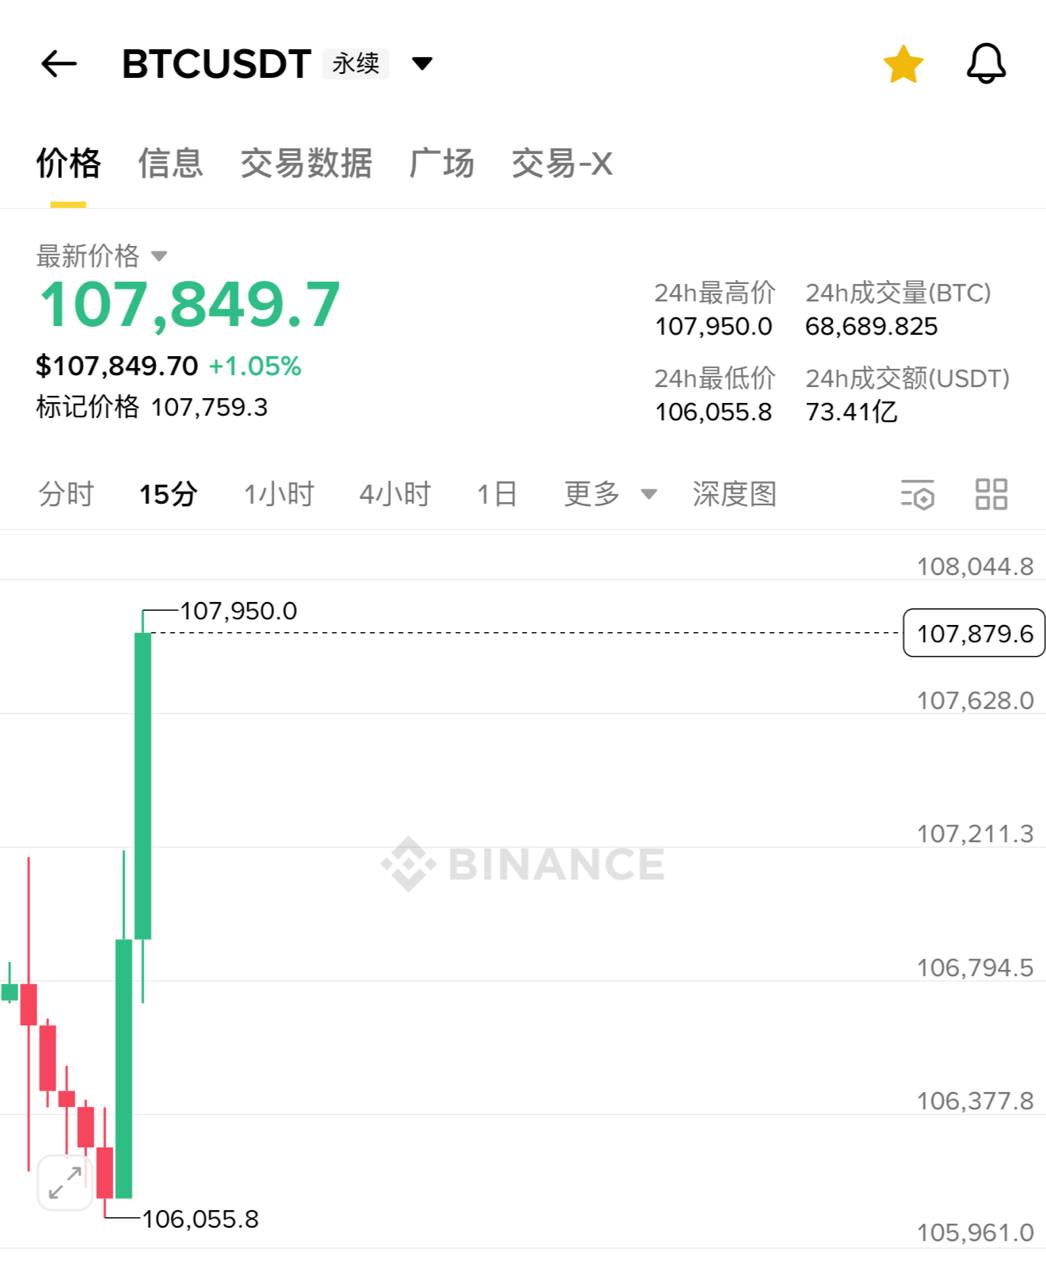Open the 交易-X tab
Image resolution: width=1046 pixels, height=1280 pixels.
pos(561,163)
